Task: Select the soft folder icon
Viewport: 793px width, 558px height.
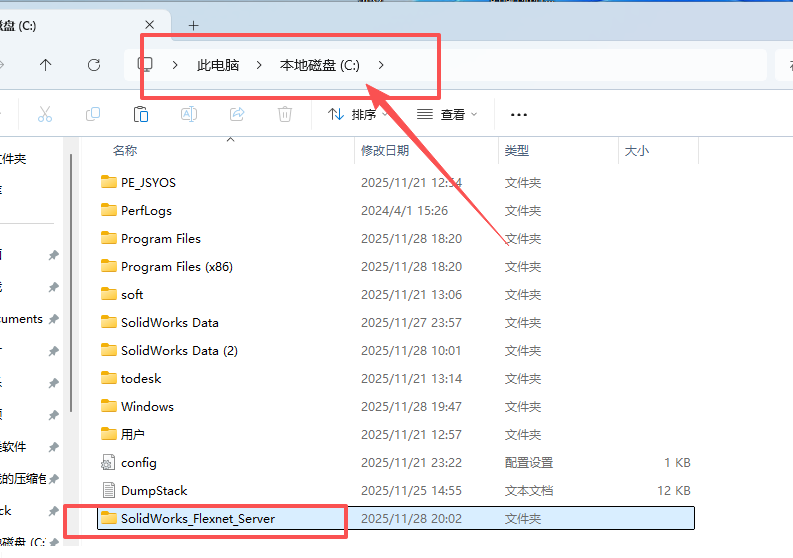Action: [109, 294]
